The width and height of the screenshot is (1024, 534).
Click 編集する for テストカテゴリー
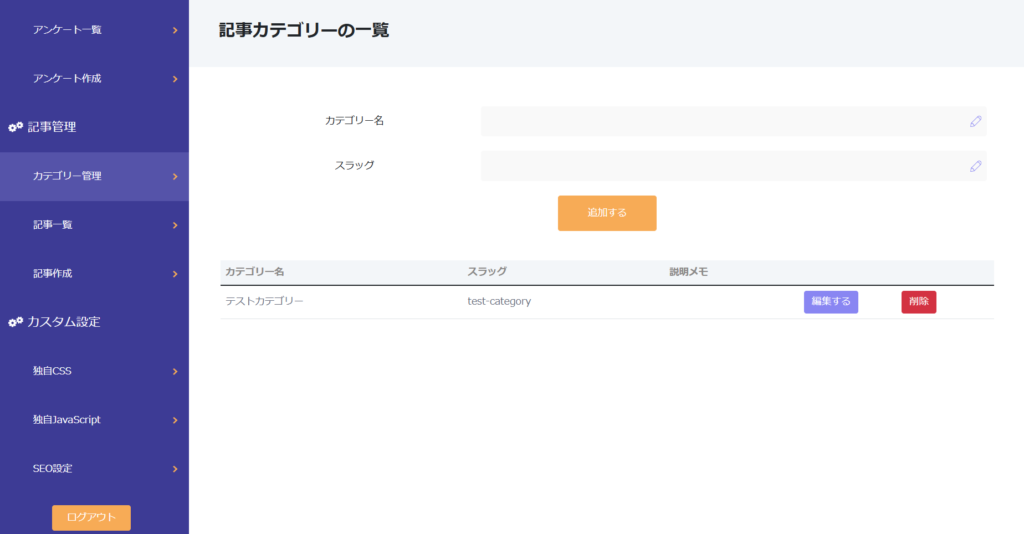point(831,302)
